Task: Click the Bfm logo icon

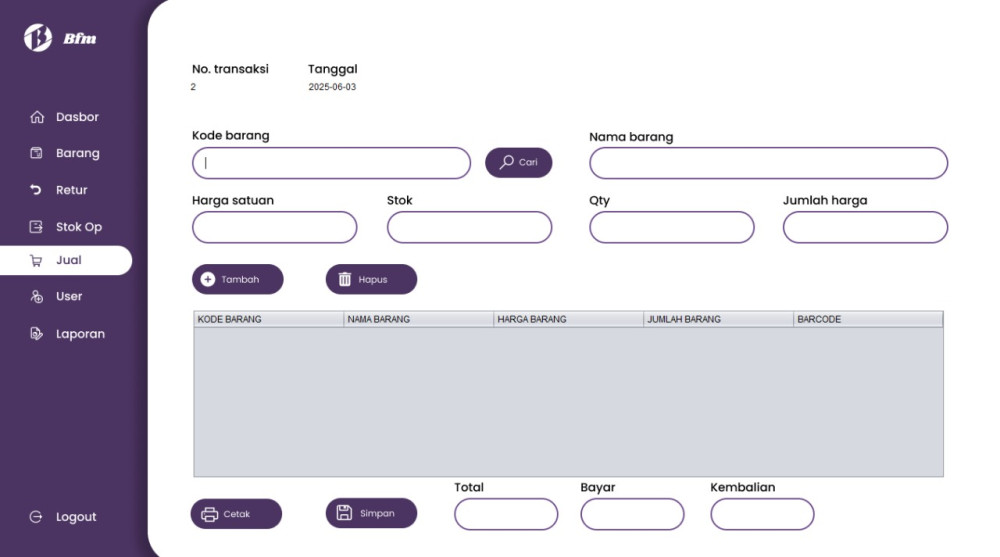Action: pyautogui.click(x=38, y=38)
